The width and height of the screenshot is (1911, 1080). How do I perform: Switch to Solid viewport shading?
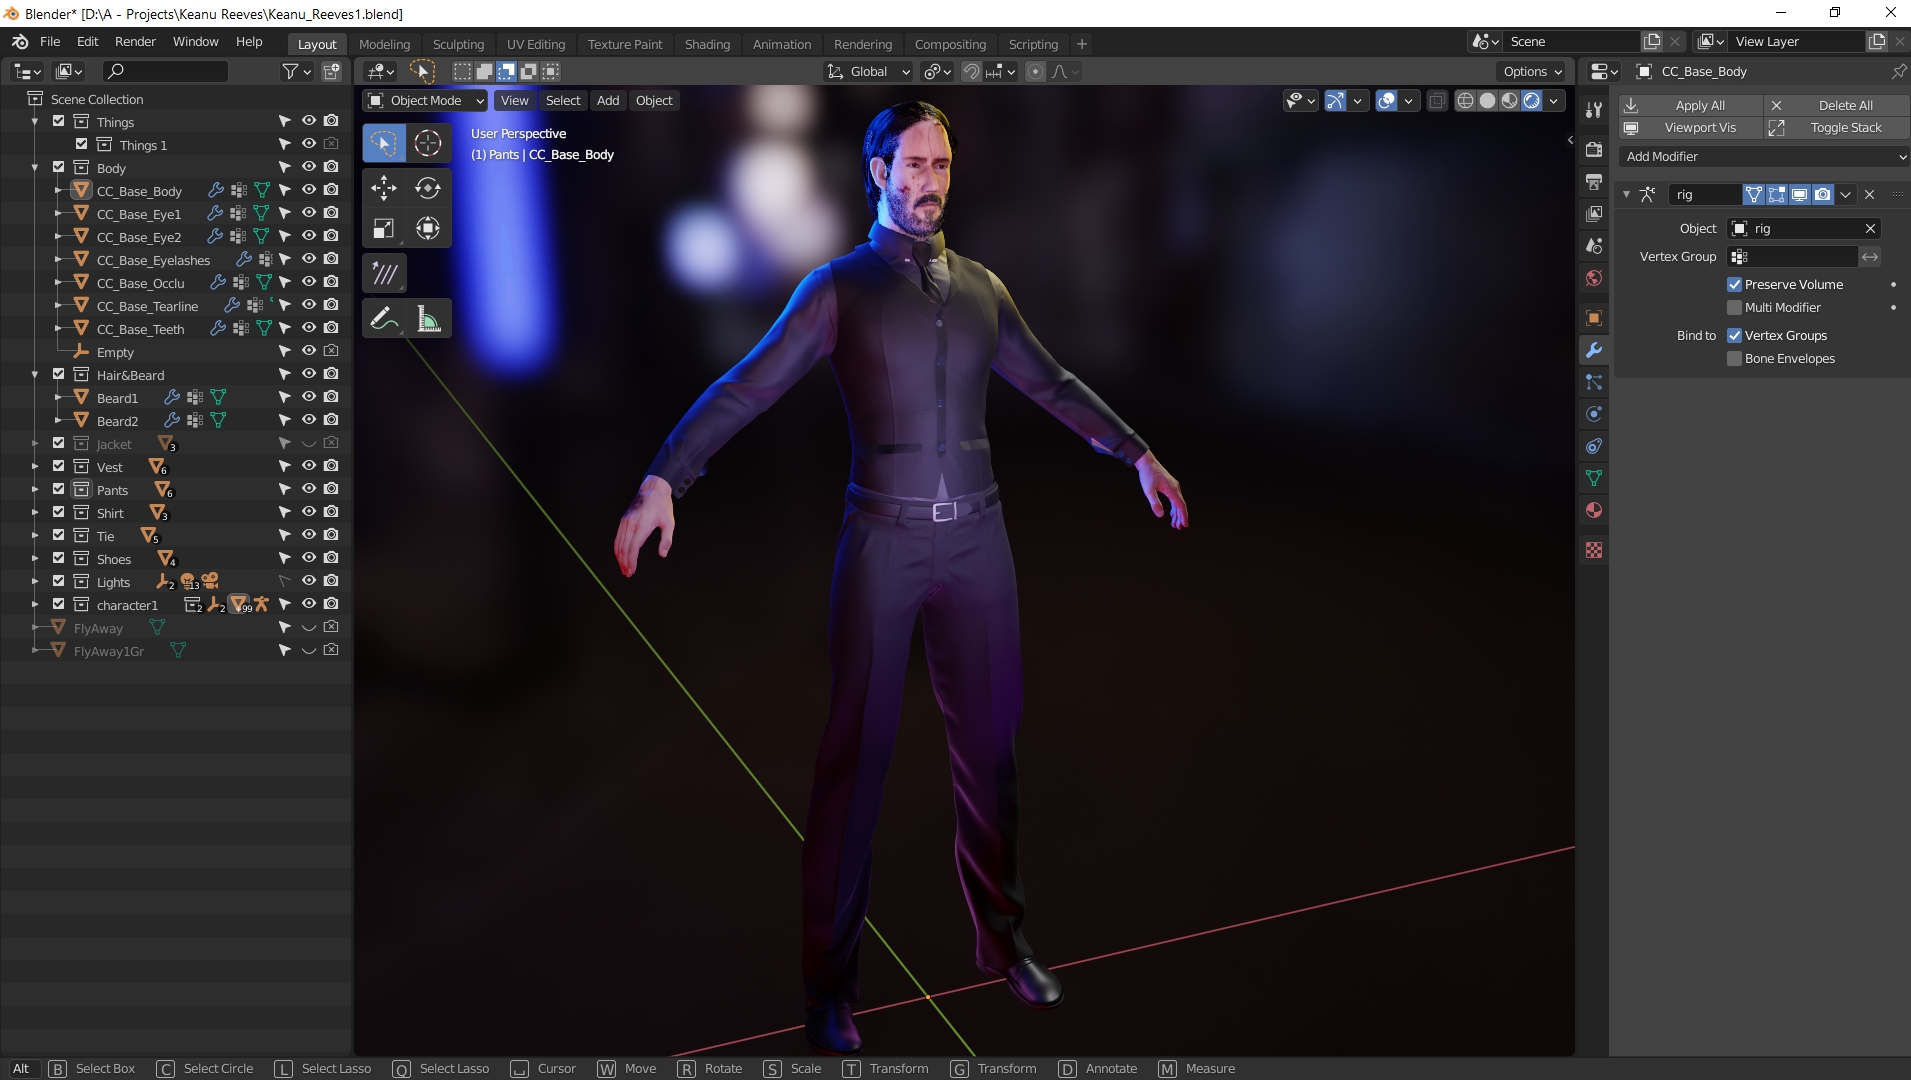click(1487, 100)
